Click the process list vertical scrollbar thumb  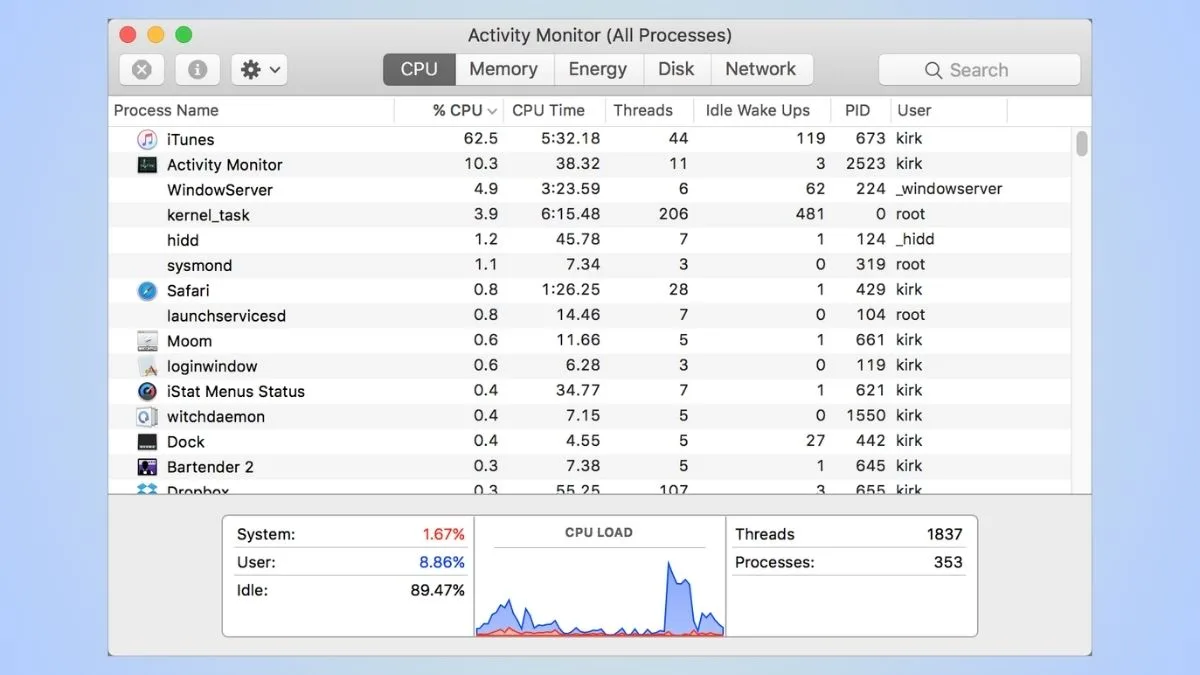(1082, 143)
